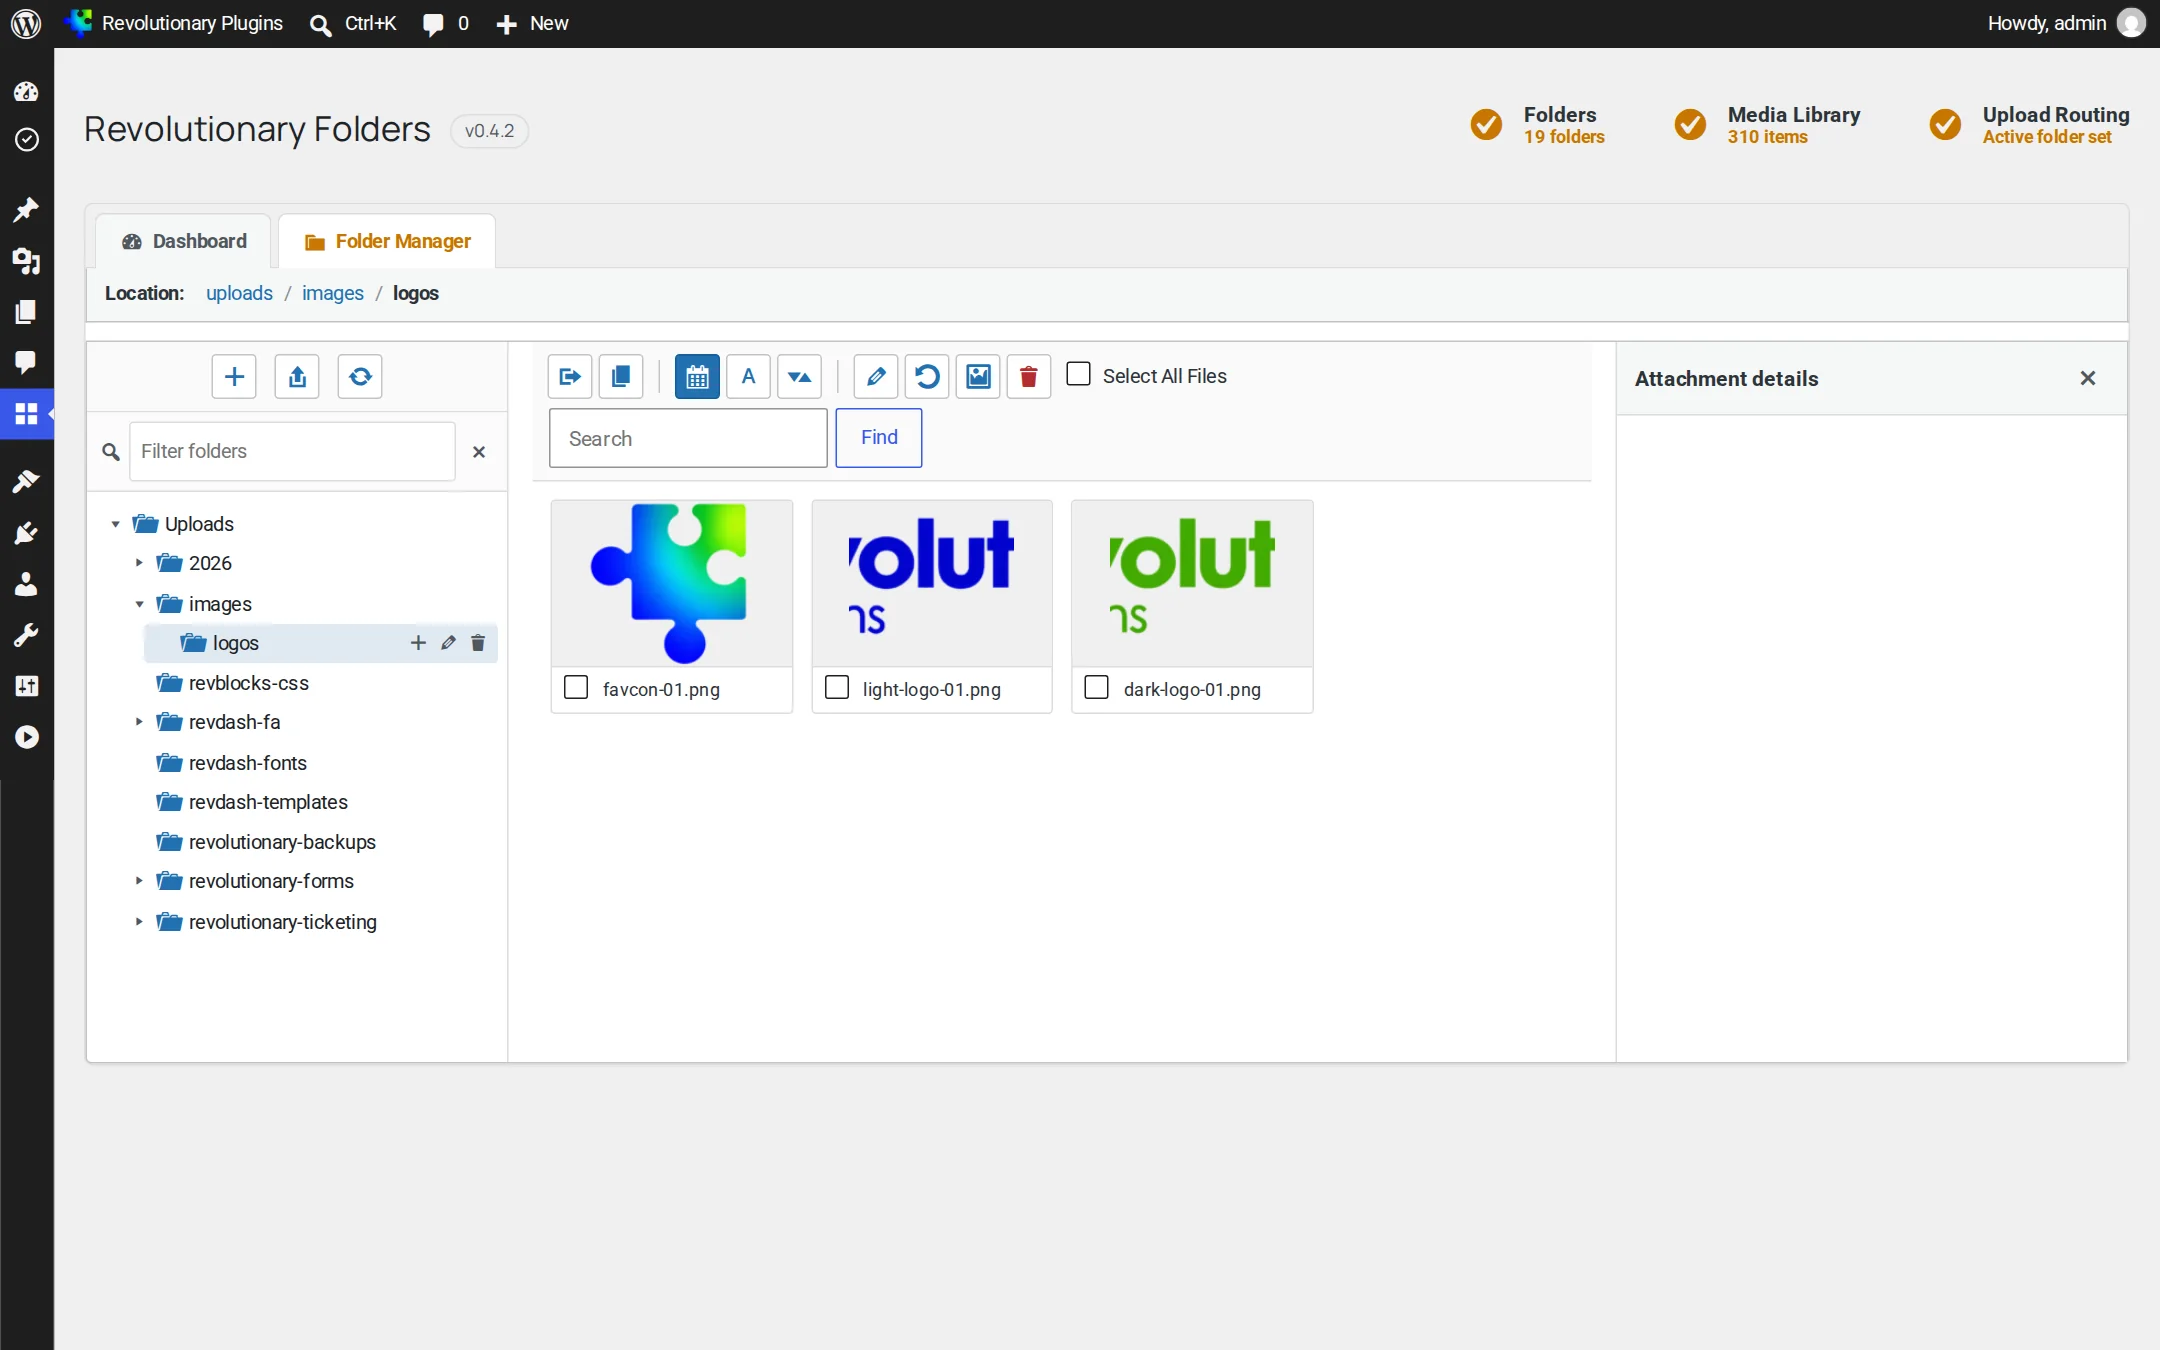The image size is (2160, 1350).
Task: Click the copy files icon
Action: coord(621,377)
